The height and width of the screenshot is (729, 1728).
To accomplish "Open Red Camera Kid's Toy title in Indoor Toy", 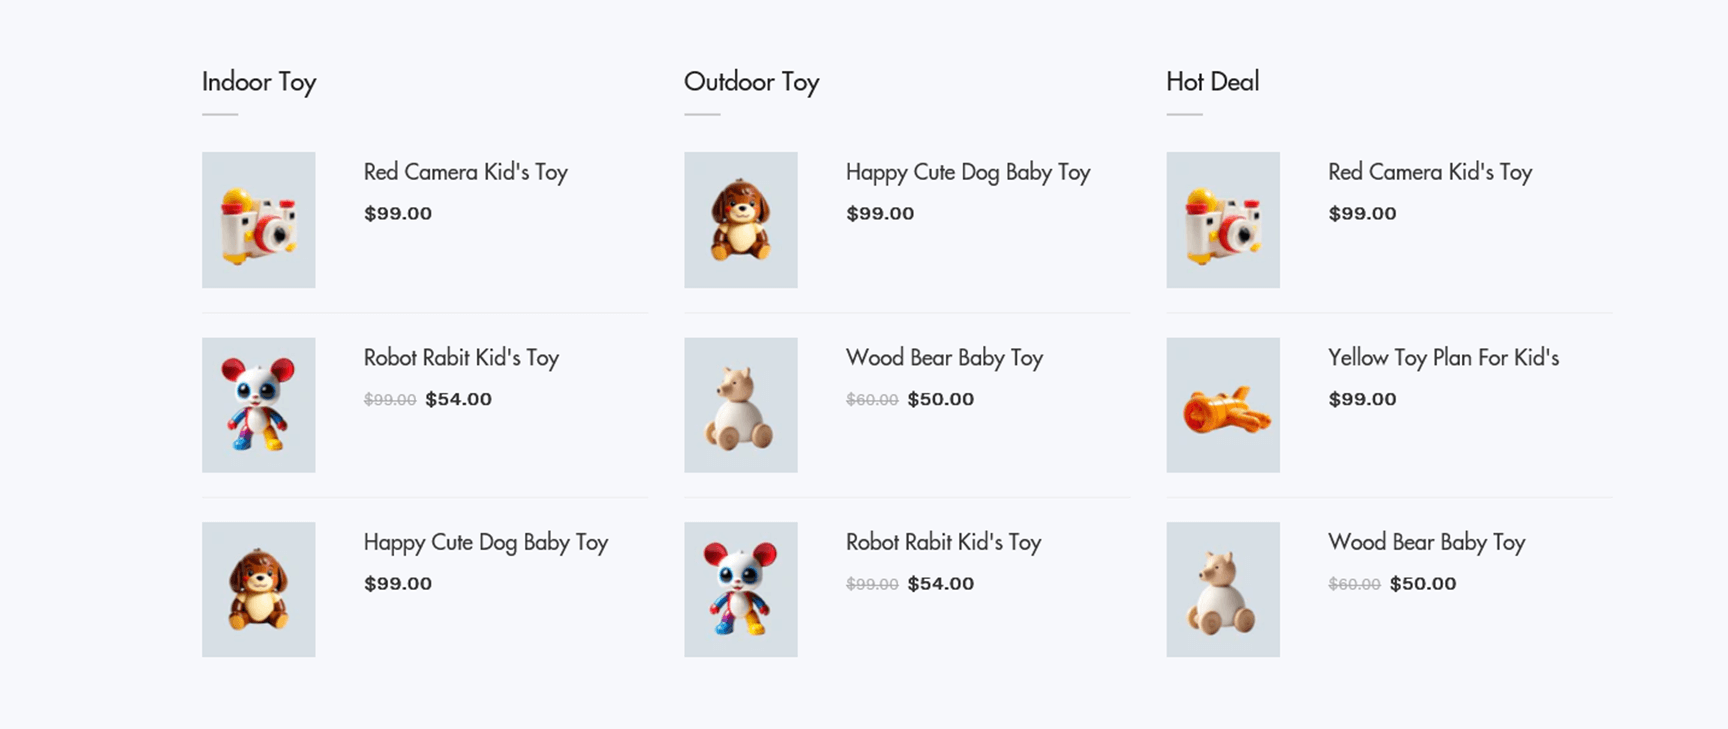I will pyautogui.click(x=465, y=172).
